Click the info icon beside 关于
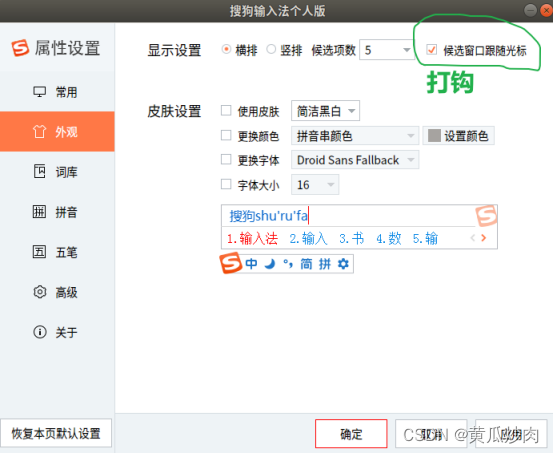 (x=40, y=332)
